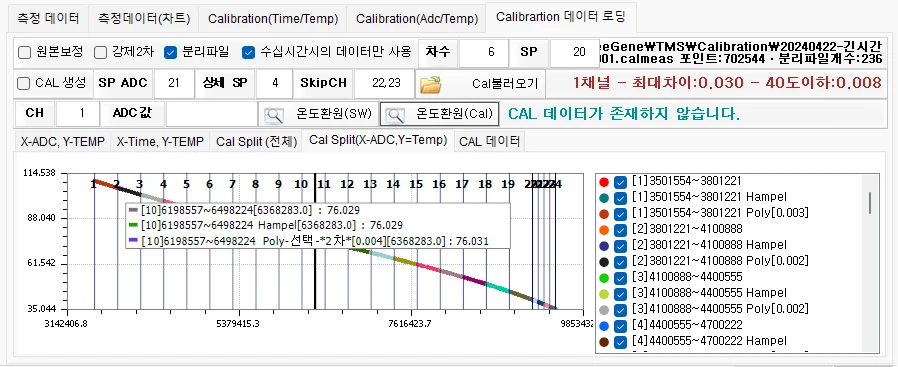Uncheck 수십시간시의 데이터만 사용 checkbox
The width and height of the screenshot is (898, 367).
(248, 53)
